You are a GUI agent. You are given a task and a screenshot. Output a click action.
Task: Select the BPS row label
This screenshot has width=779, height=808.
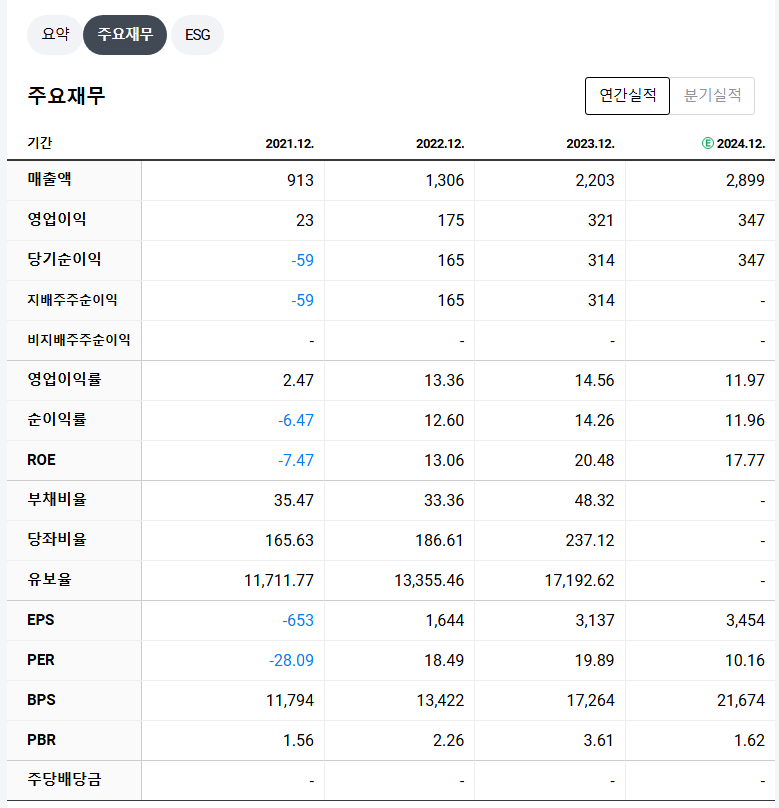pos(41,700)
